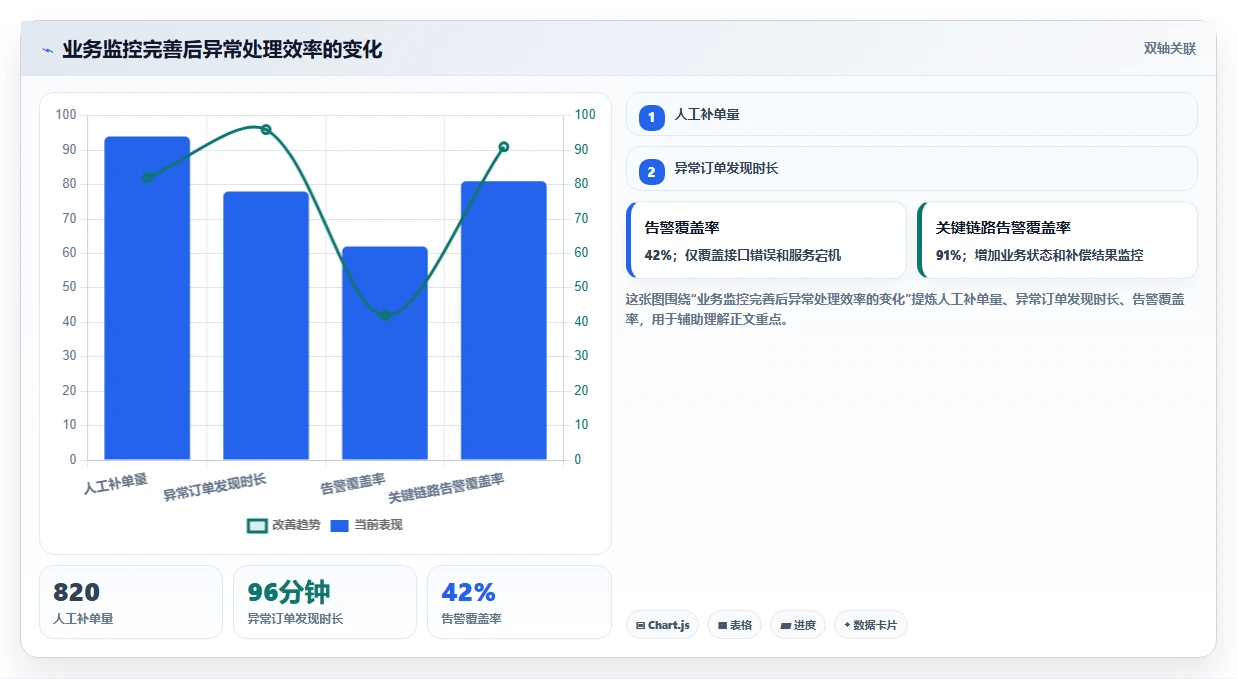Open the 告警覆盖率 42% card
Screen dimensions: 1237x679
coord(766,240)
